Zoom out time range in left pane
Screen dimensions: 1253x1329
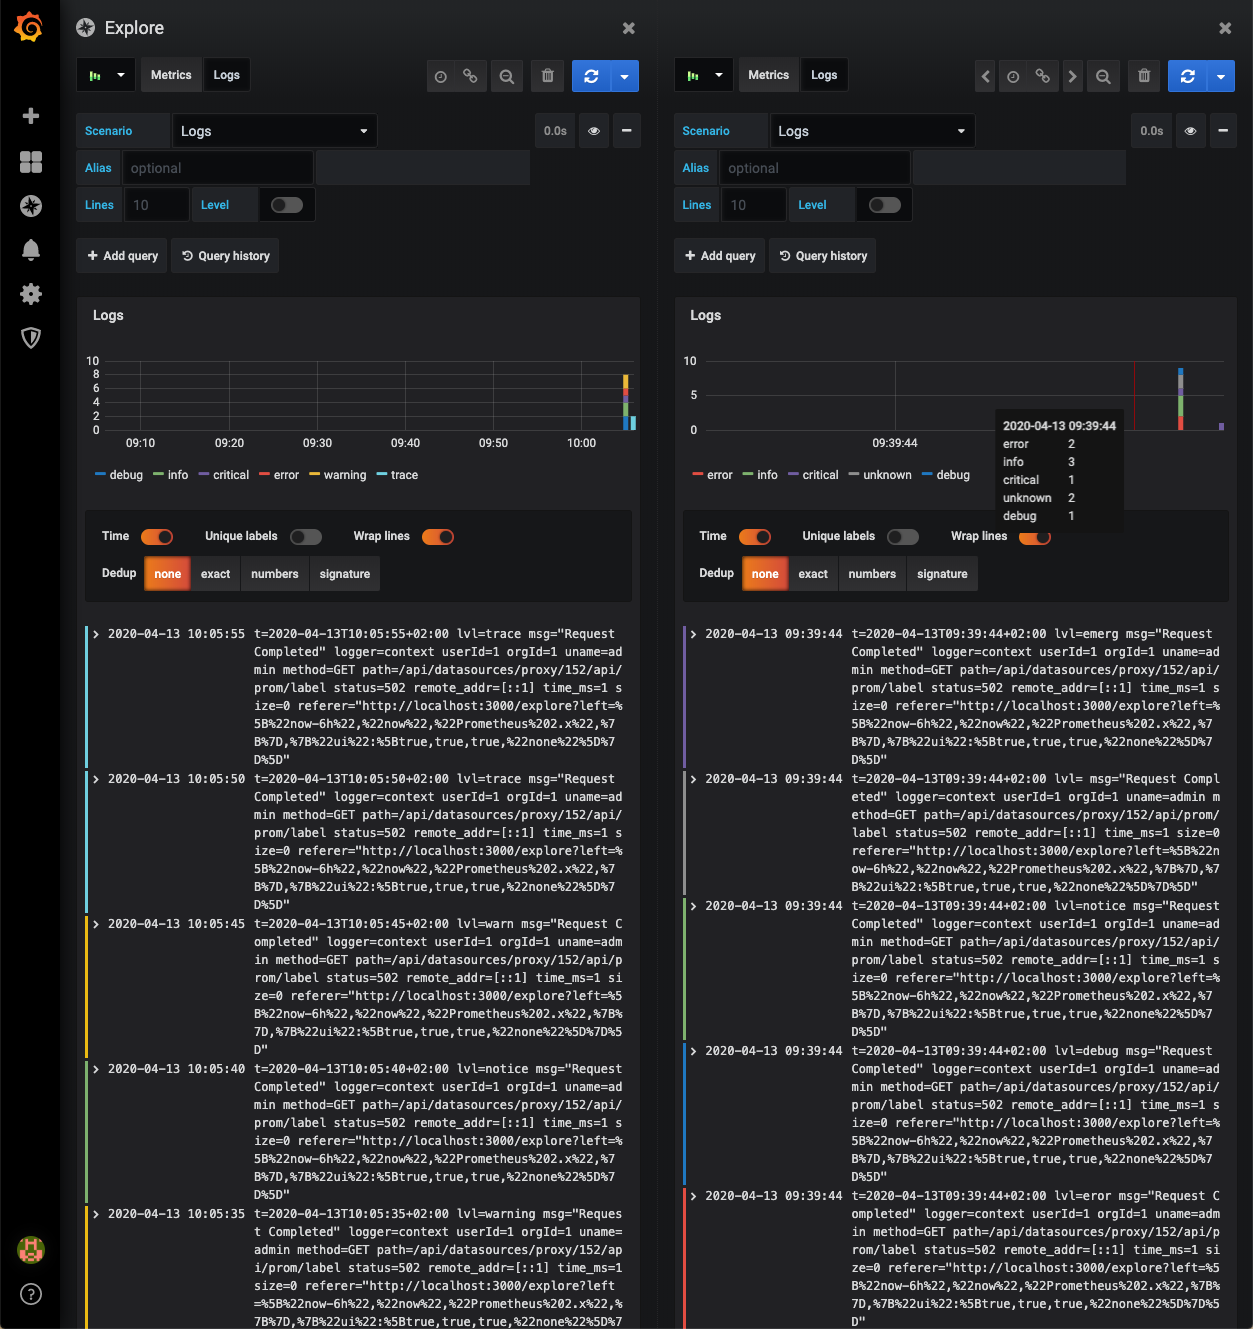coord(507,76)
